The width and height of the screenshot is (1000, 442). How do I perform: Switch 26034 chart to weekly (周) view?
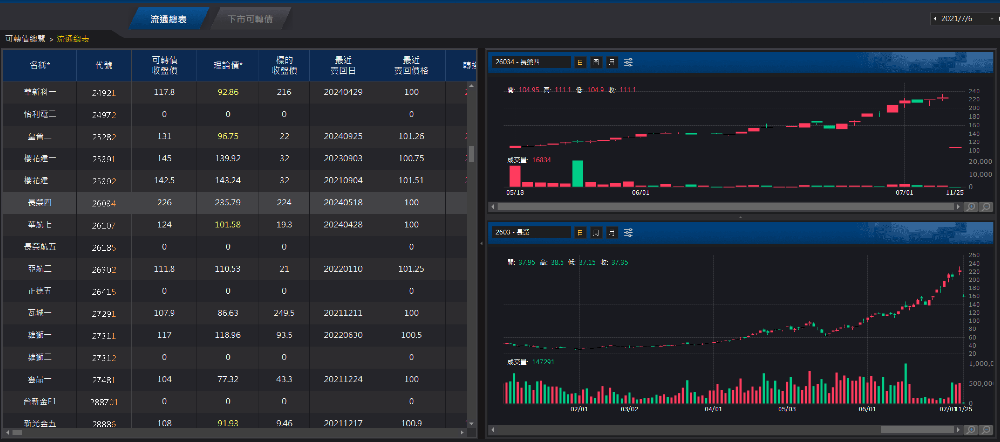click(x=596, y=62)
